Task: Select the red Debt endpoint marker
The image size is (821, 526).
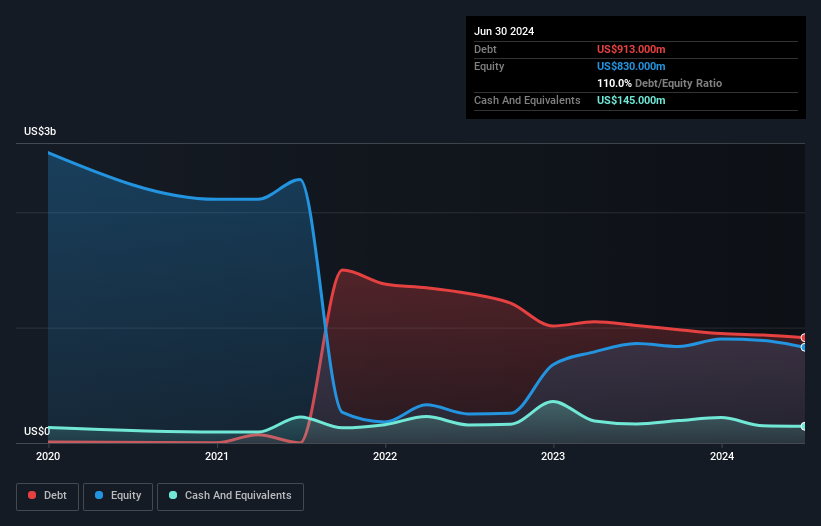Action: [804, 338]
